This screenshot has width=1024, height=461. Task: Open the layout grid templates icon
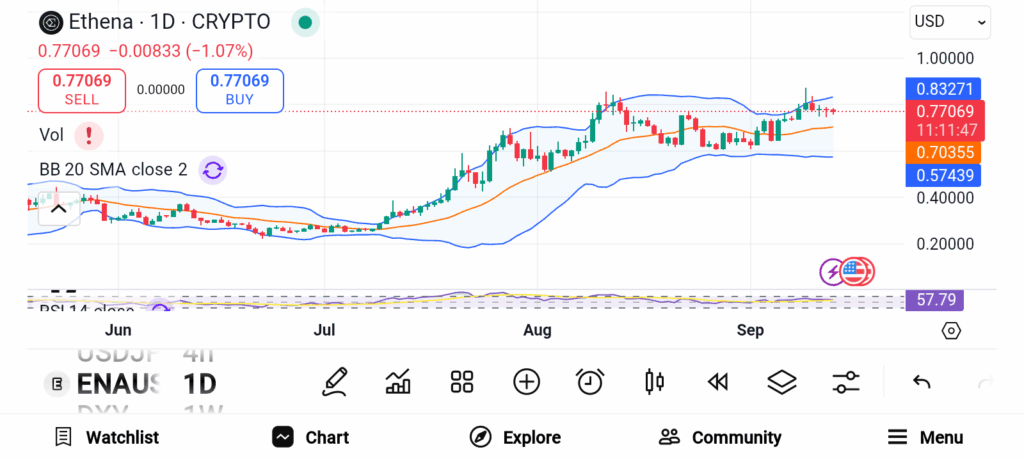[x=461, y=381]
